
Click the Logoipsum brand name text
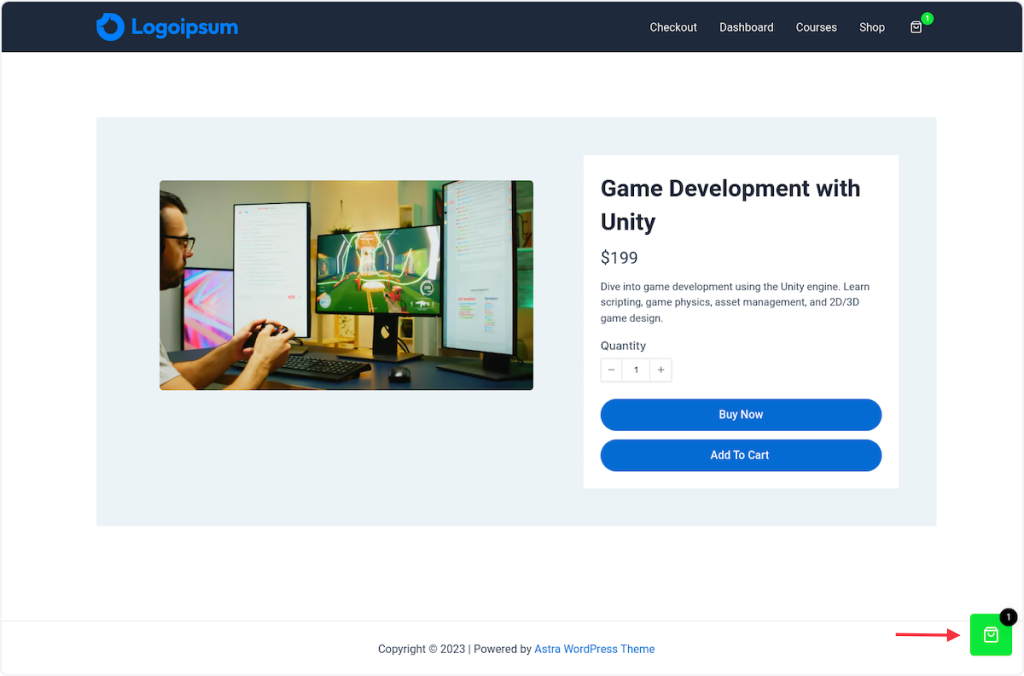[x=184, y=27]
